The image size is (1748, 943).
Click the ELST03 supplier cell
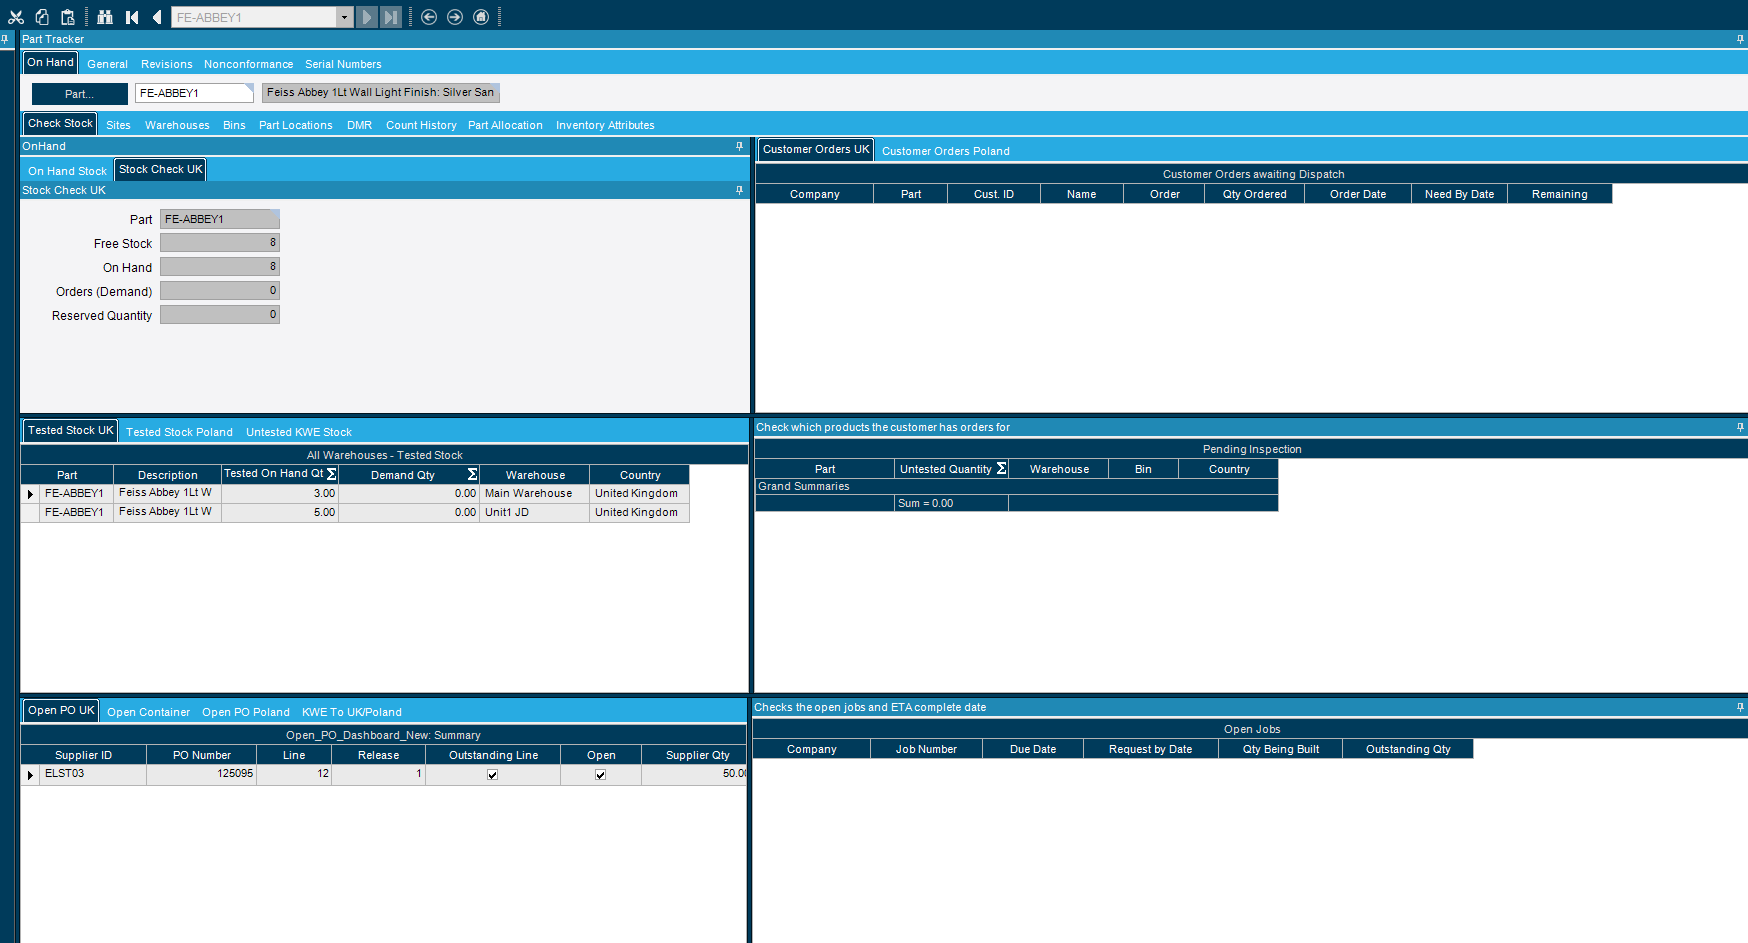[93, 774]
